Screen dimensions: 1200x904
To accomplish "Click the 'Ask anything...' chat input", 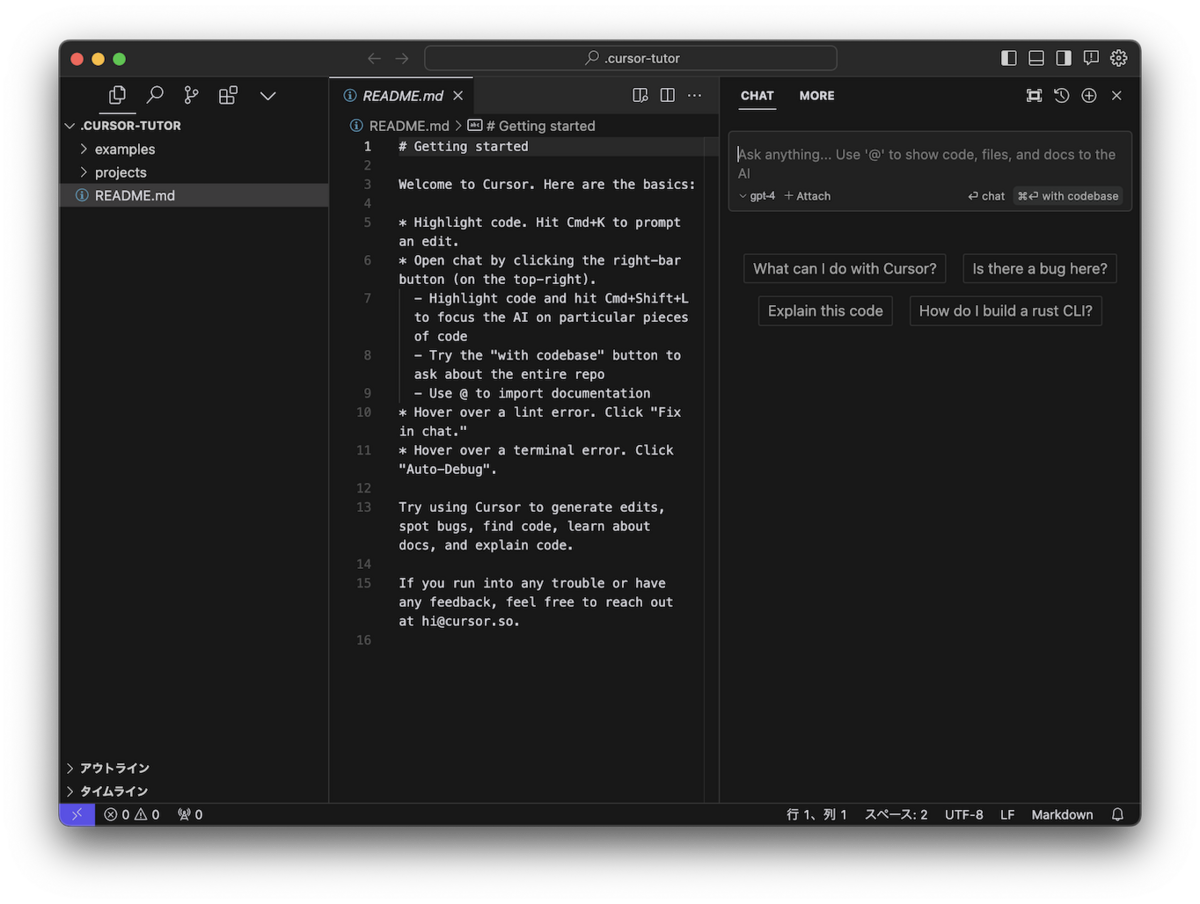I will point(929,164).
